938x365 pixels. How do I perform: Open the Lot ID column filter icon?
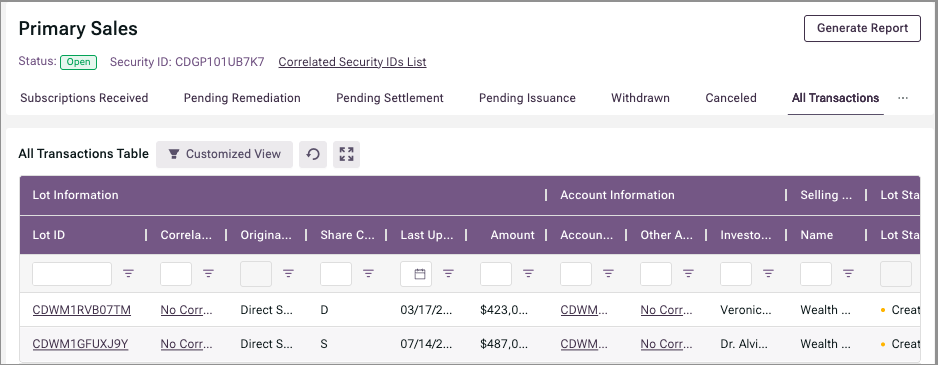[129, 274]
